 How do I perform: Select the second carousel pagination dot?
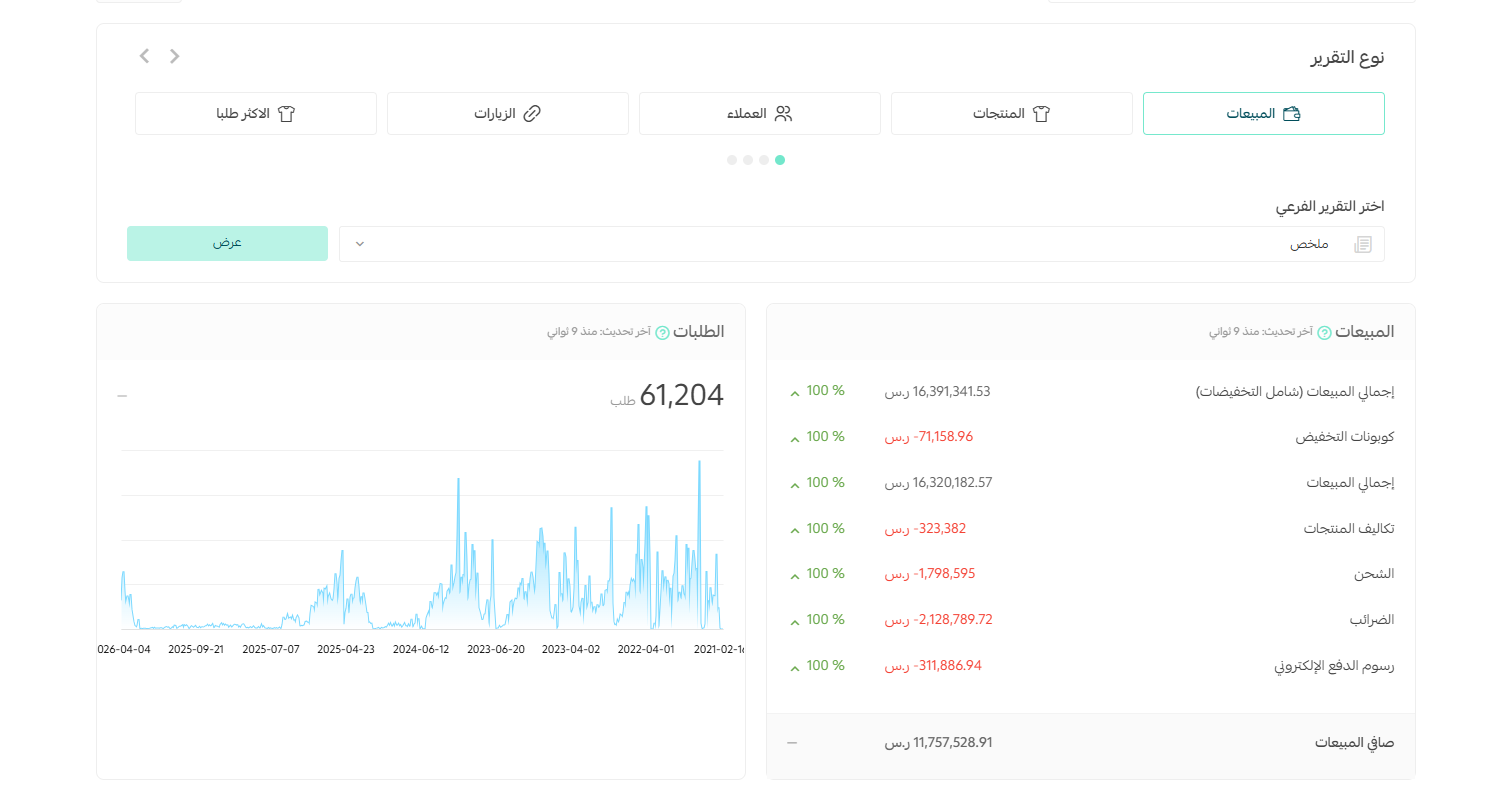click(764, 160)
